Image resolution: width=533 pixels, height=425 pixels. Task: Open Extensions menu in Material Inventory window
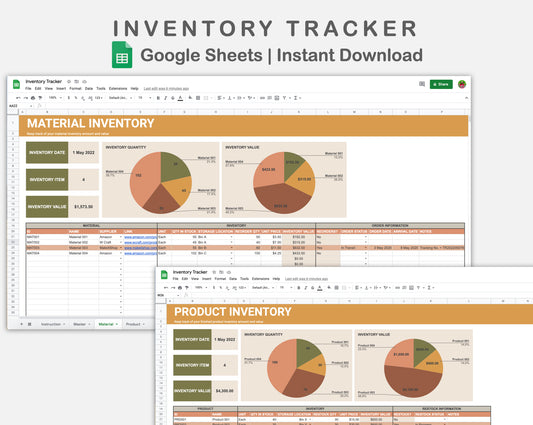pos(118,88)
